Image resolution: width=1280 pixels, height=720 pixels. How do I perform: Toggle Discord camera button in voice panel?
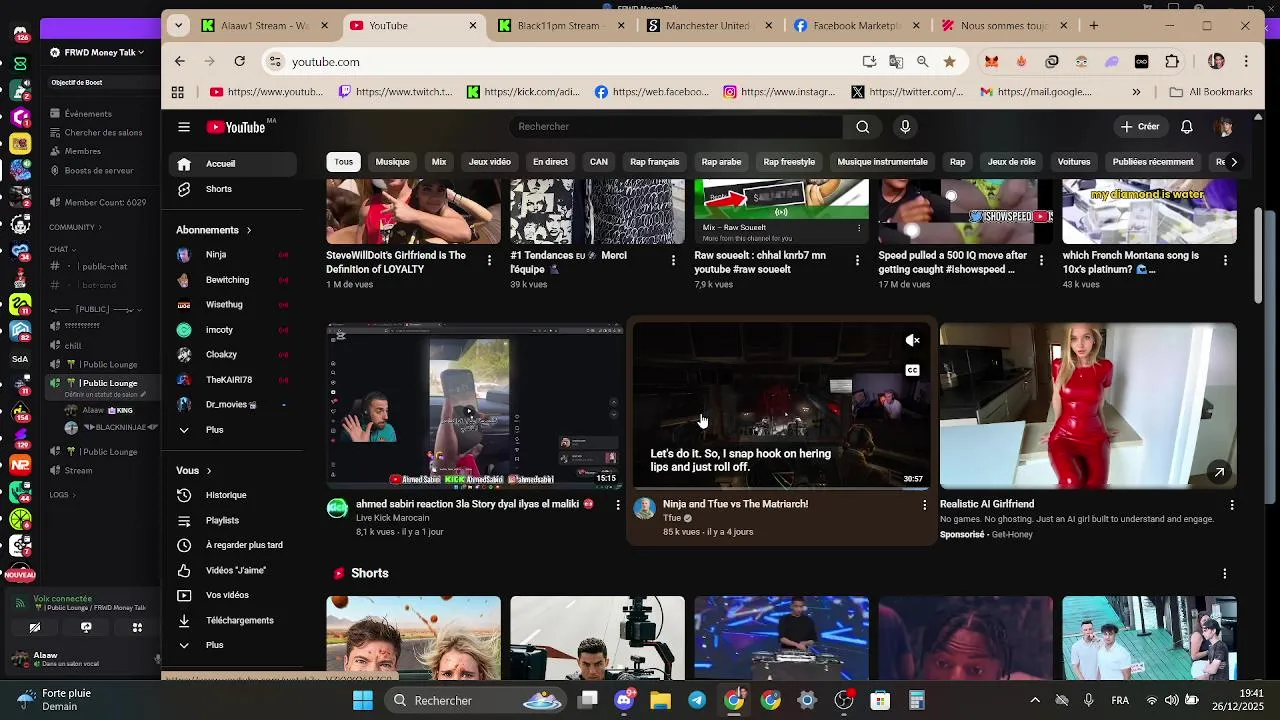tap(35, 628)
